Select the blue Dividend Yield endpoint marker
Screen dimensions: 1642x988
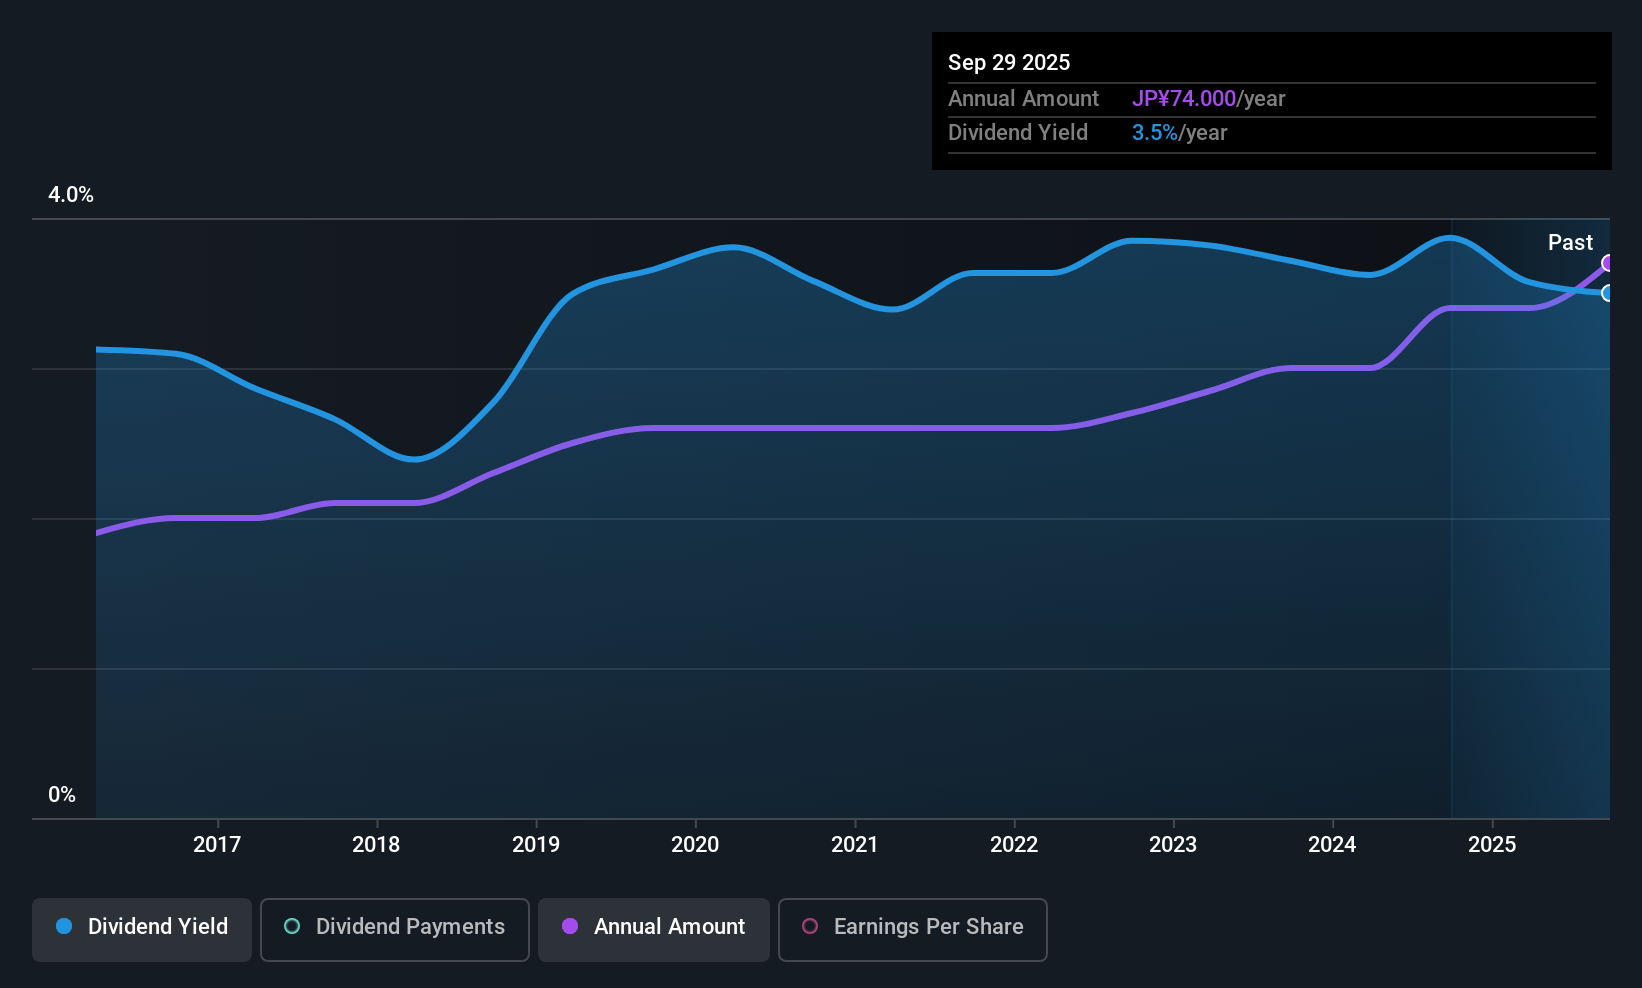click(x=1608, y=293)
